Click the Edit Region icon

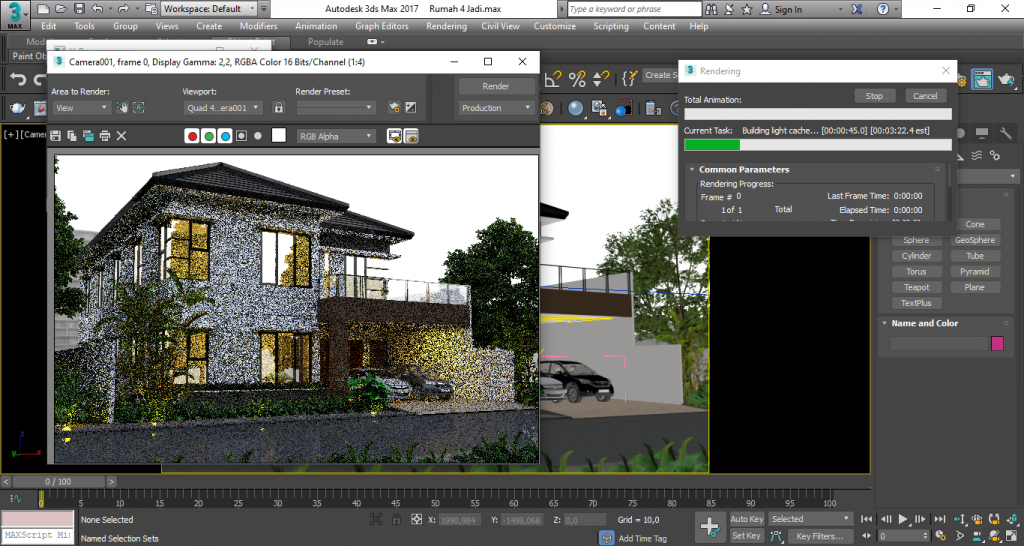tap(122, 108)
